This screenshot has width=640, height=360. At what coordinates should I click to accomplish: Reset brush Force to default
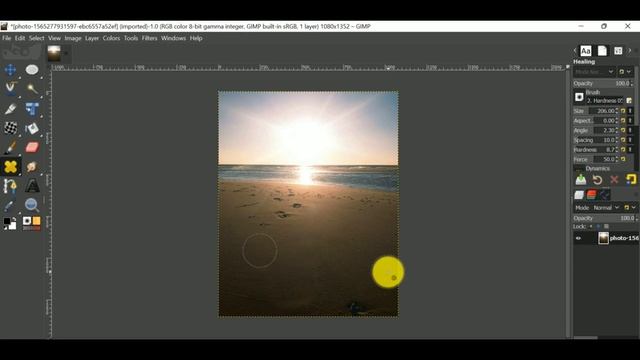click(x=623, y=159)
